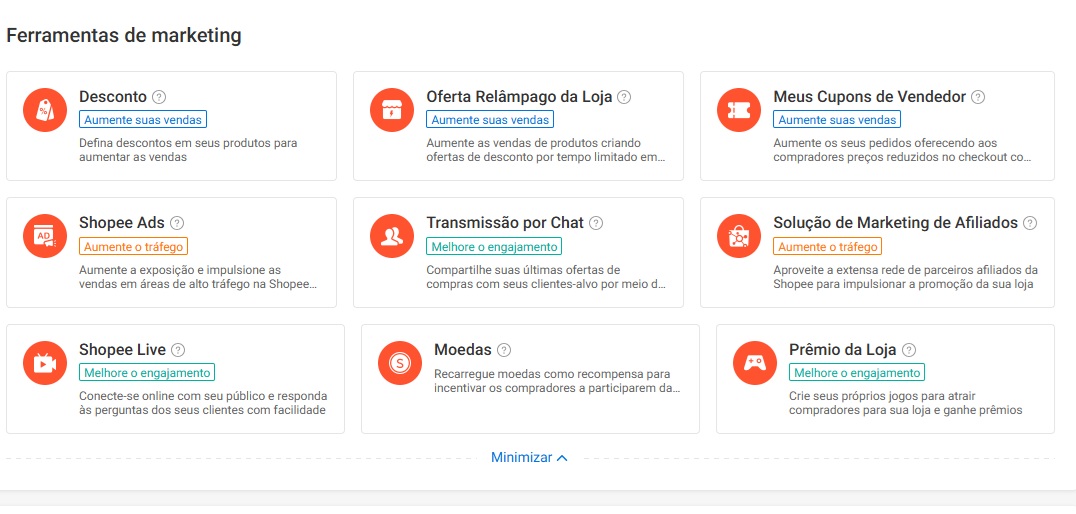Click 'Aumente o tráfego' tag under Marketing de Afiliados
The height and width of the screenshot is (514, 1076).
click(828, 246)
